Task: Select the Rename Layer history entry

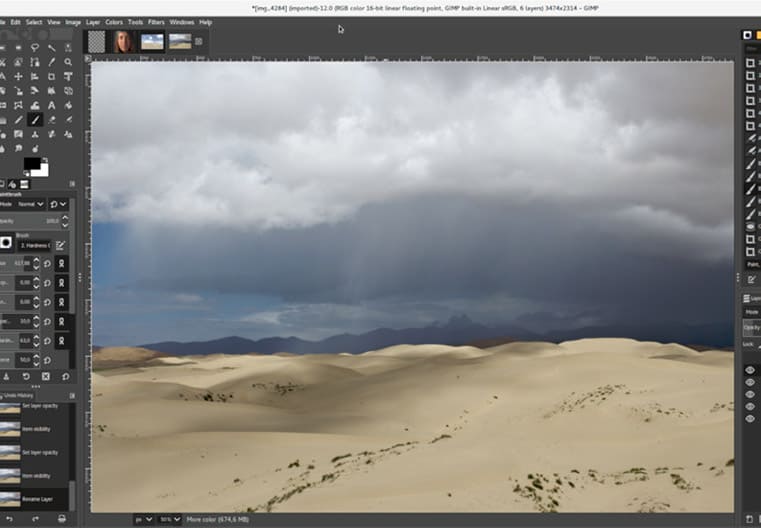Action: (x=35, y=497)
